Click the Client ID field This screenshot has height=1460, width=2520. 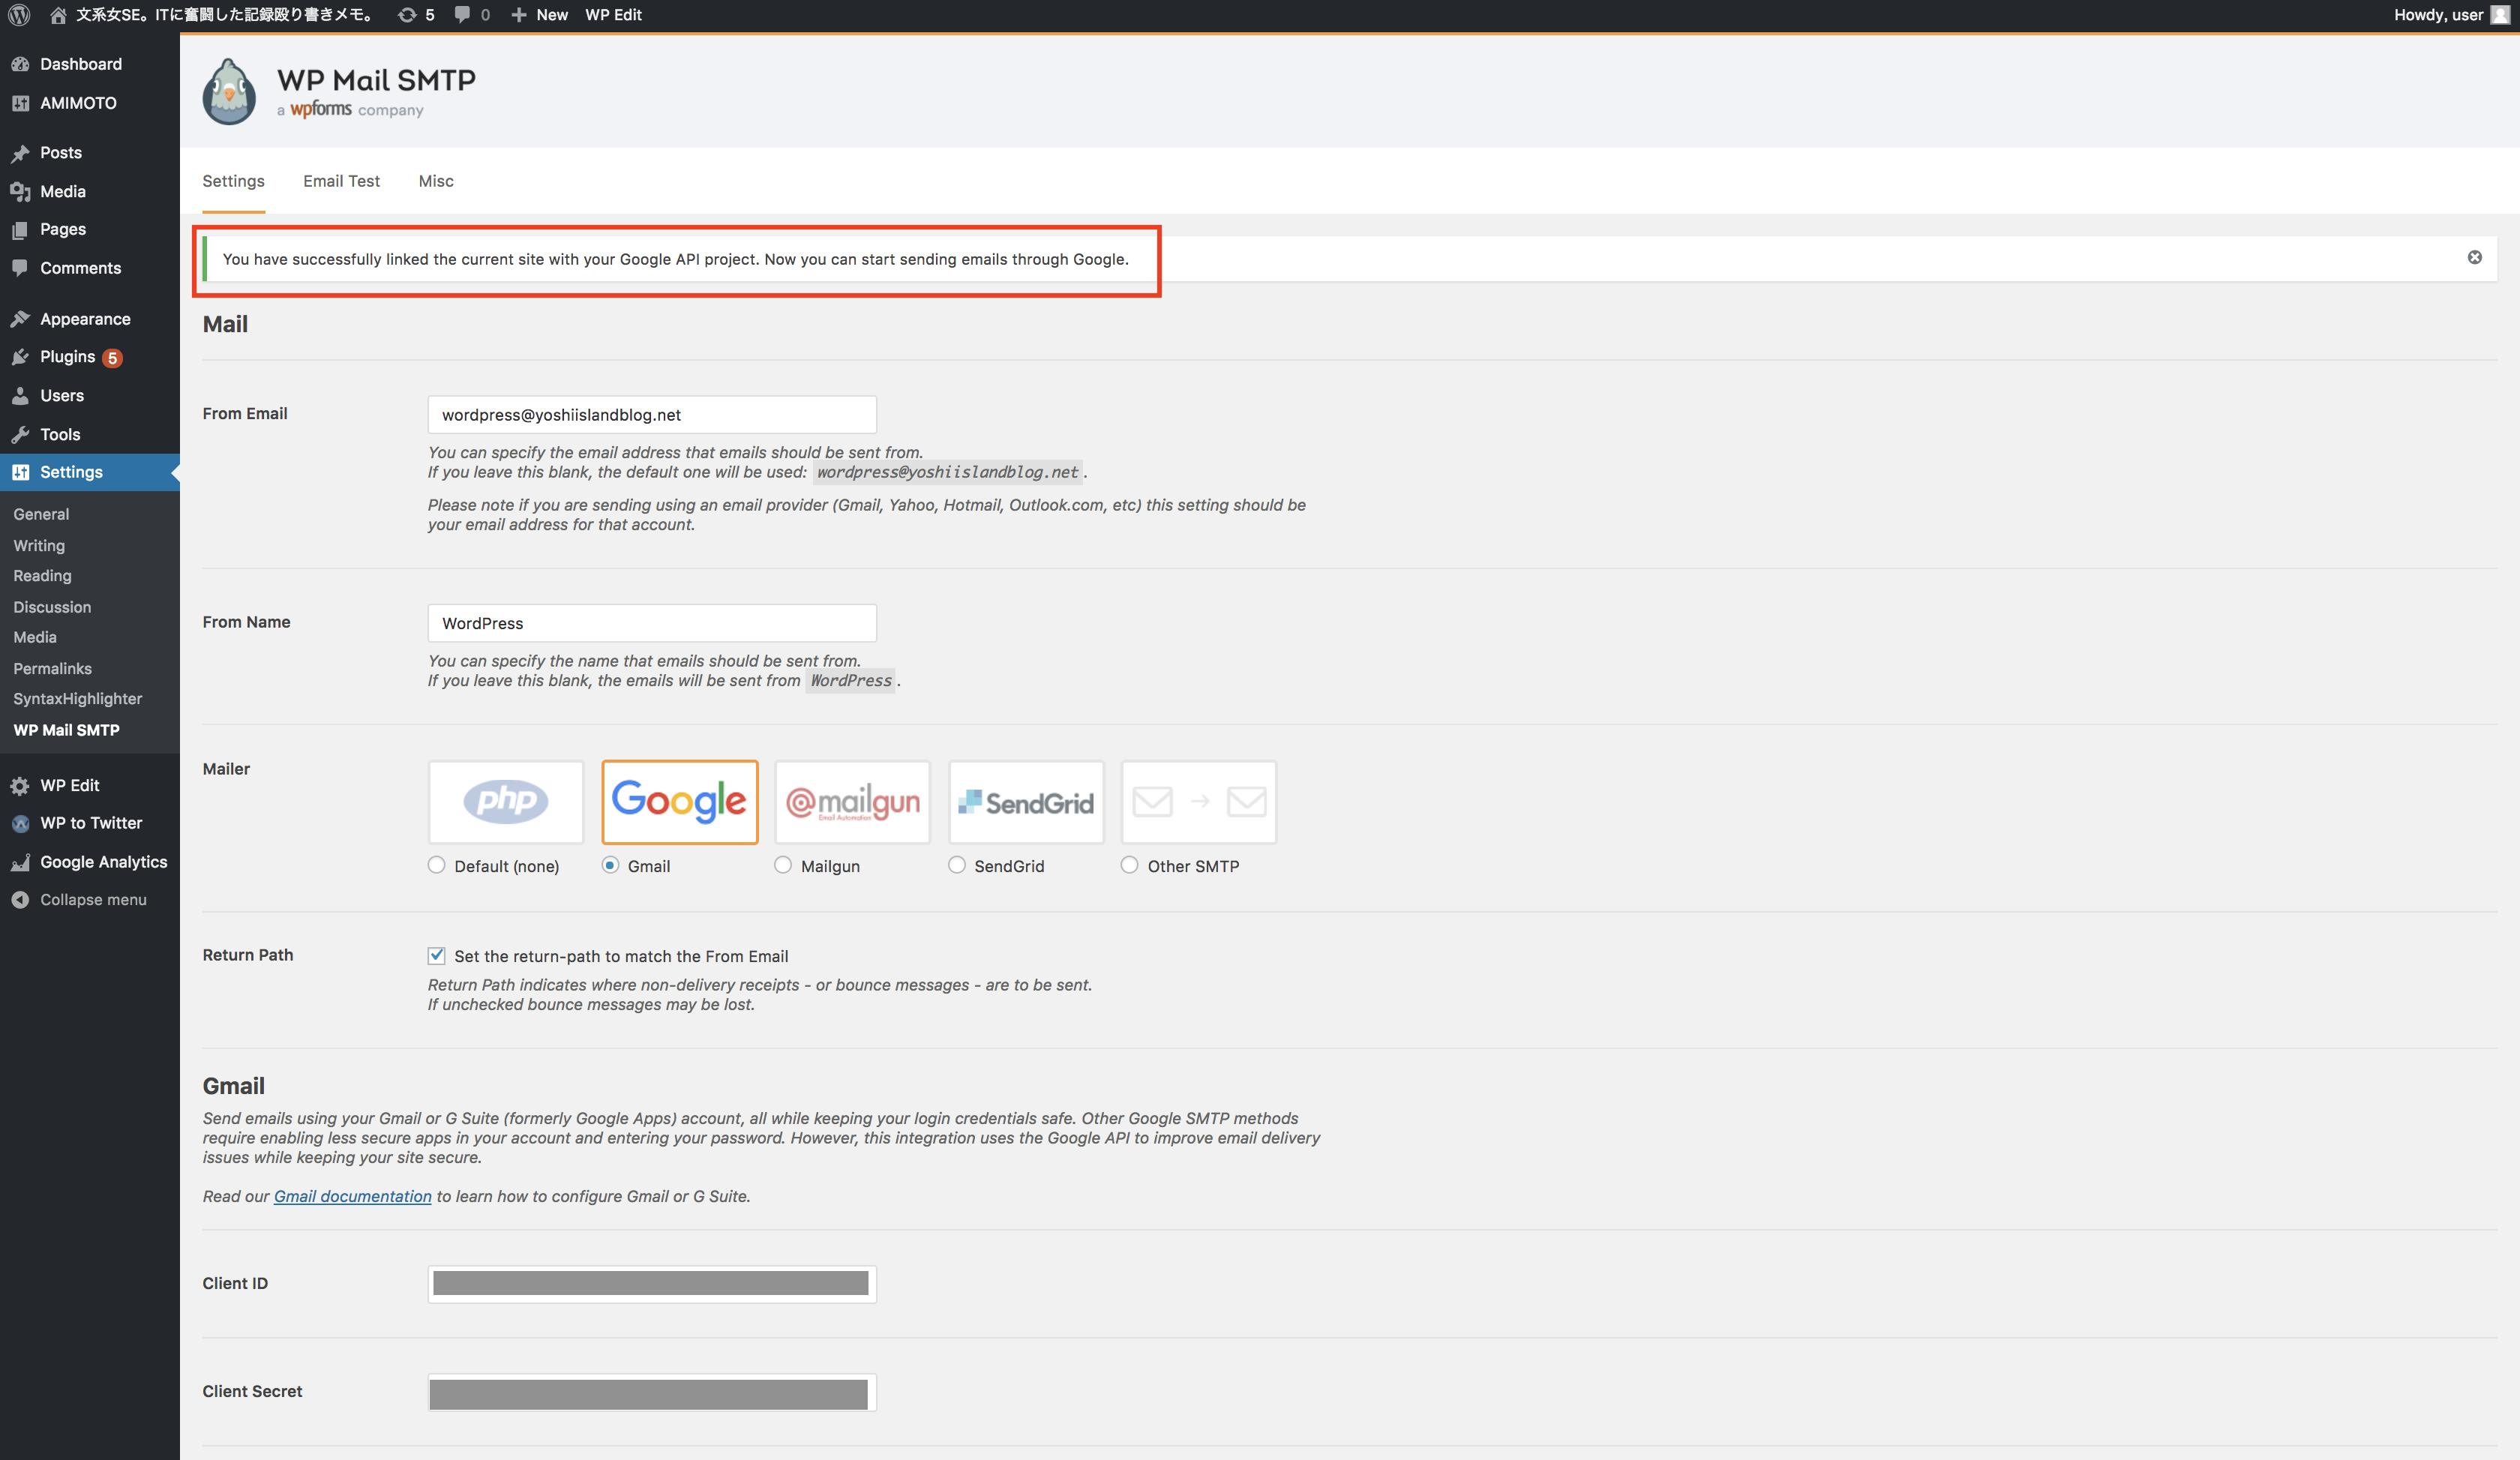coord(652,1284)
